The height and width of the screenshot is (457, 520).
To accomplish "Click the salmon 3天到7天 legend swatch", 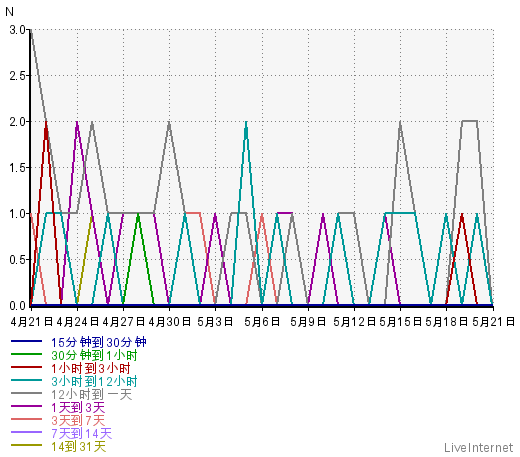I will click(x=26, y=419).
